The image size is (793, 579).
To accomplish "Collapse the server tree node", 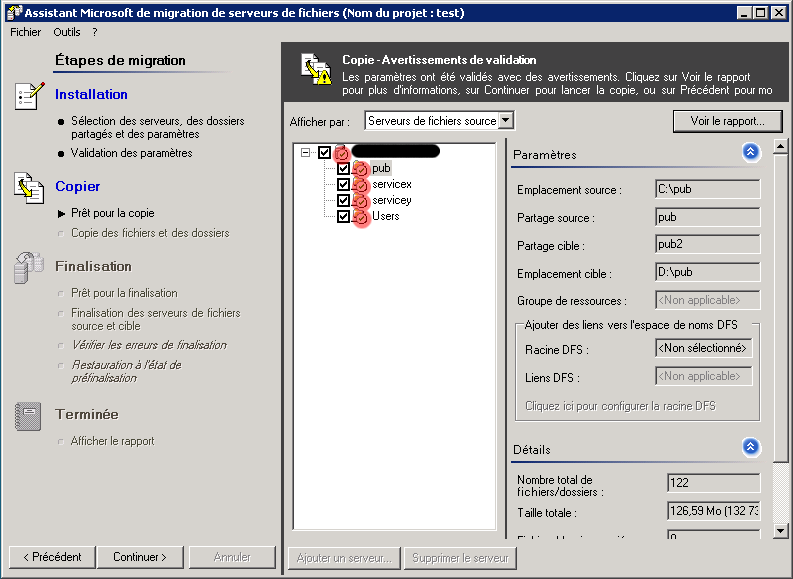I will click(x=304, y=153).
